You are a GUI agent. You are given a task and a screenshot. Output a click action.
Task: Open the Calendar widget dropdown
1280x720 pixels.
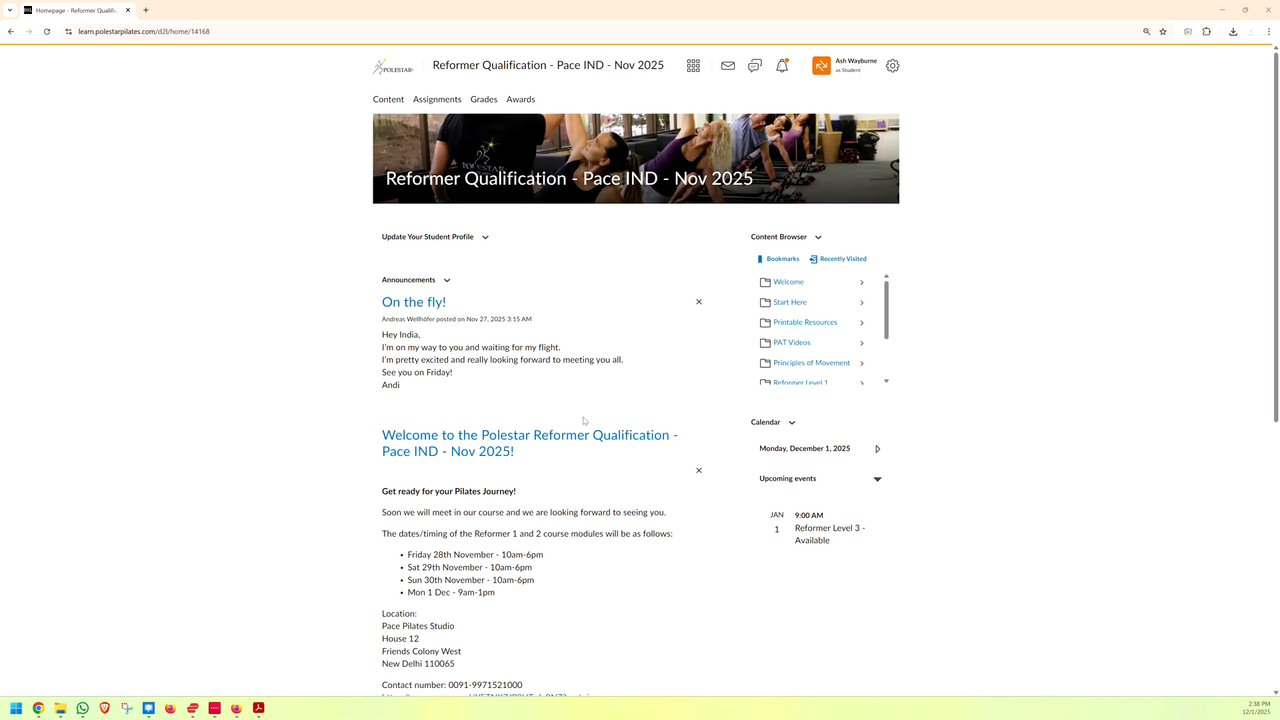(792, 422)
